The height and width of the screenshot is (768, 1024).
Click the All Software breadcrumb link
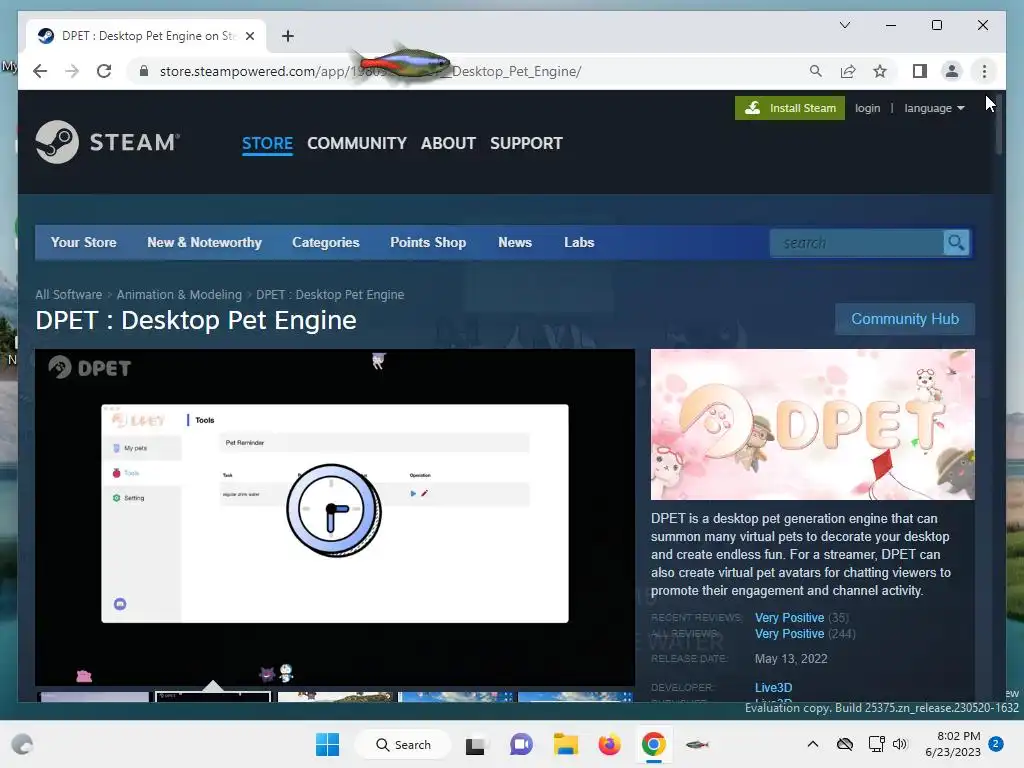click(69, 295)
